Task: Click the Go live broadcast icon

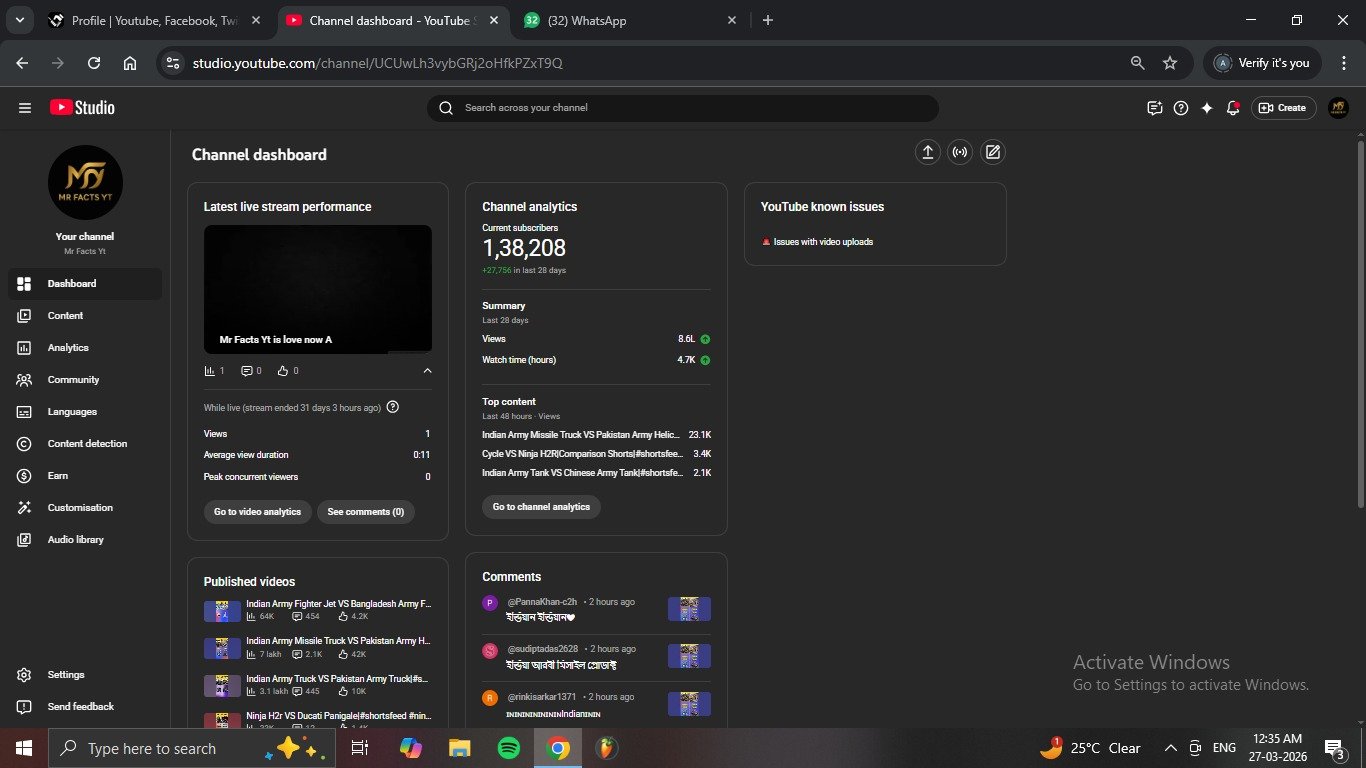Action: pos(960,152)
